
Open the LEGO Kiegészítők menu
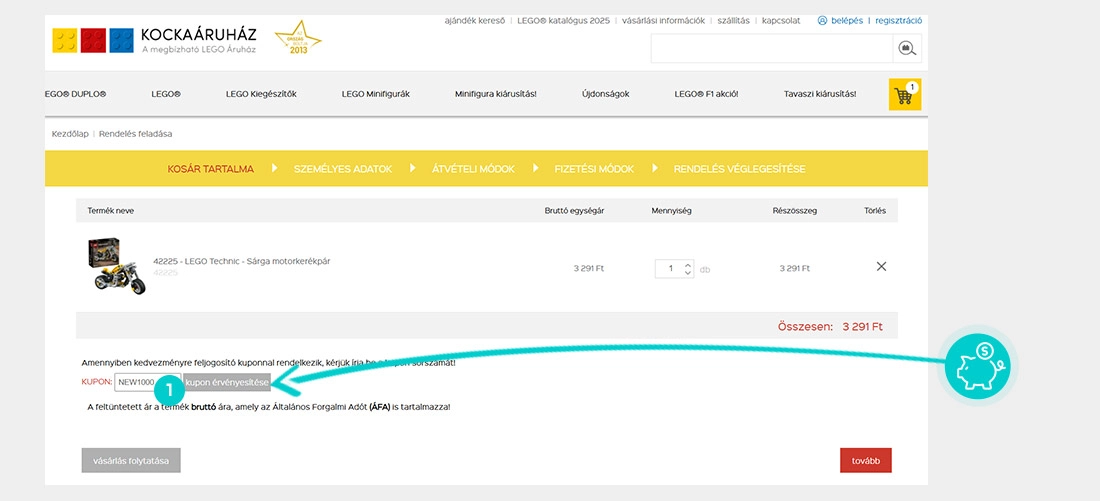[x=261, y=94]
